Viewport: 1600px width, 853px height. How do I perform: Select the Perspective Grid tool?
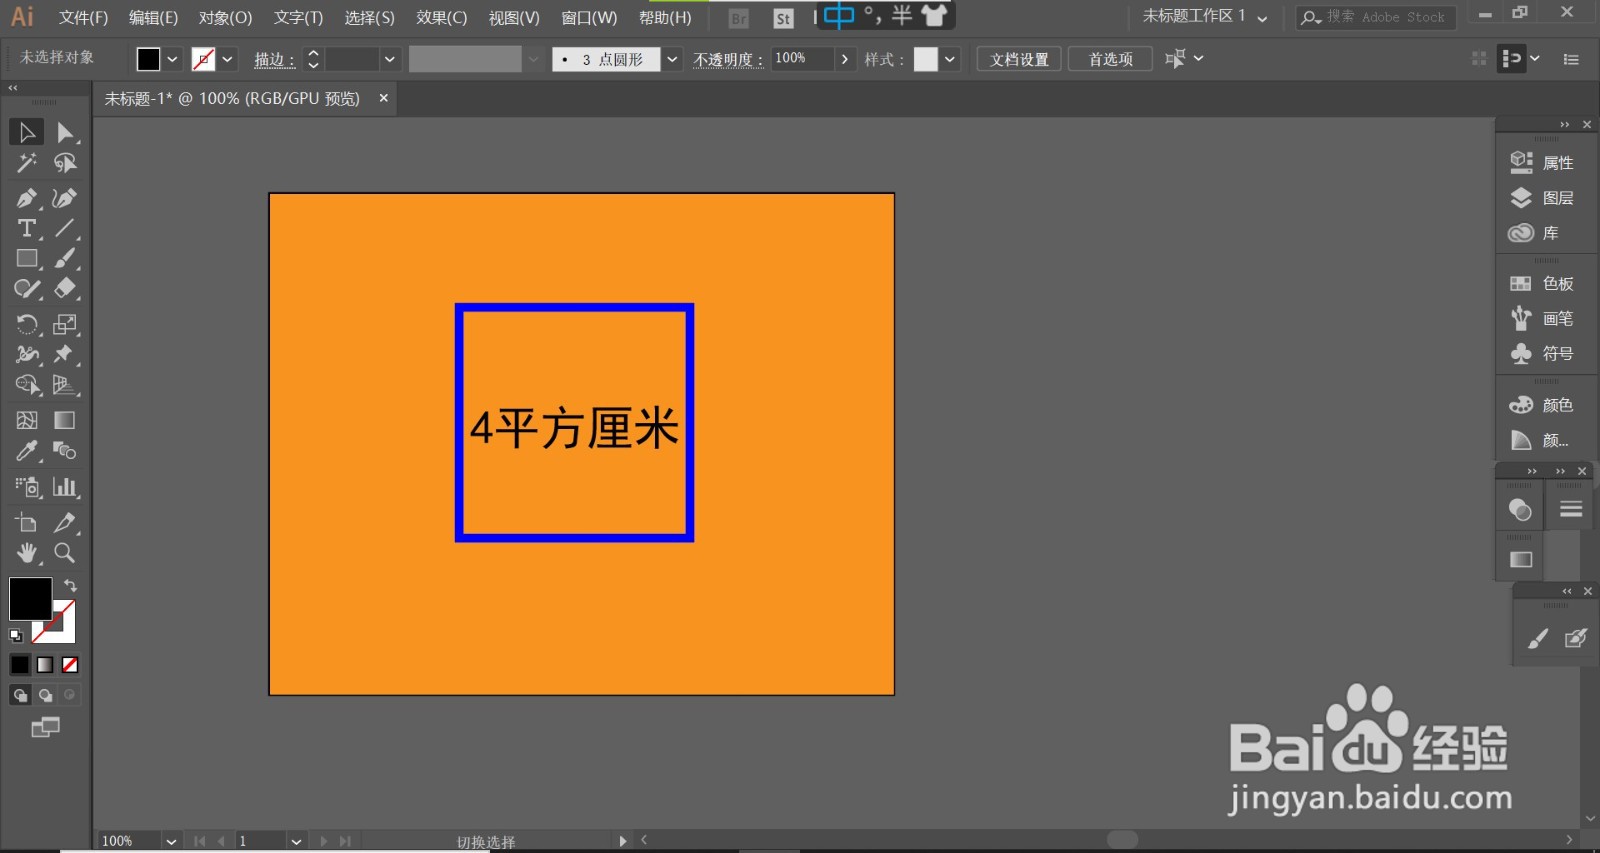[x=65, y=385]
